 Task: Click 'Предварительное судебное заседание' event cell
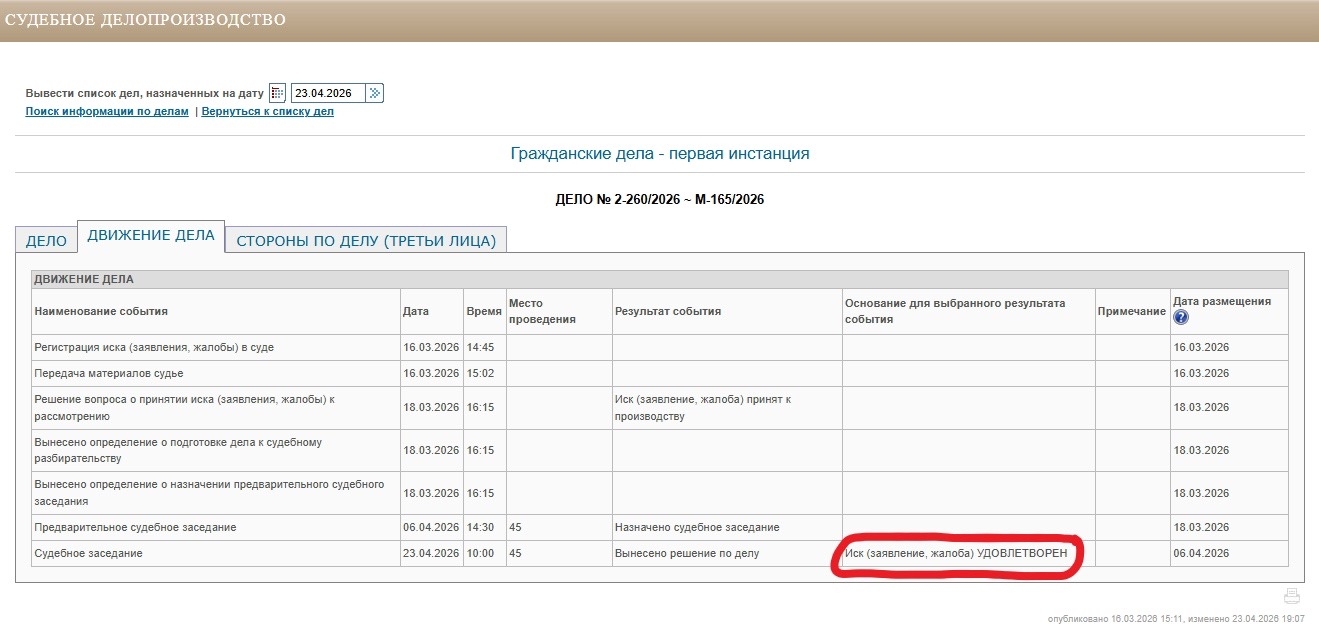click(135, 527)
